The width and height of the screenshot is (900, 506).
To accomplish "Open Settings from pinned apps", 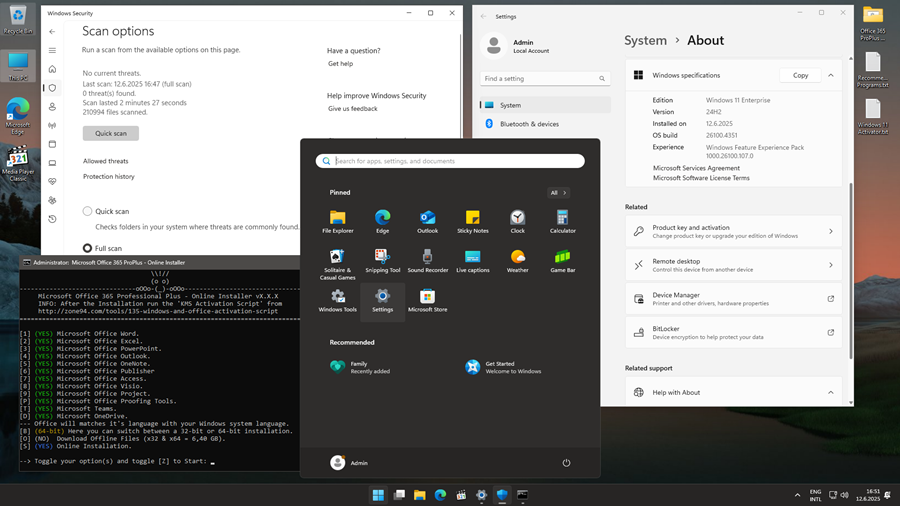I will pos(382,301).
